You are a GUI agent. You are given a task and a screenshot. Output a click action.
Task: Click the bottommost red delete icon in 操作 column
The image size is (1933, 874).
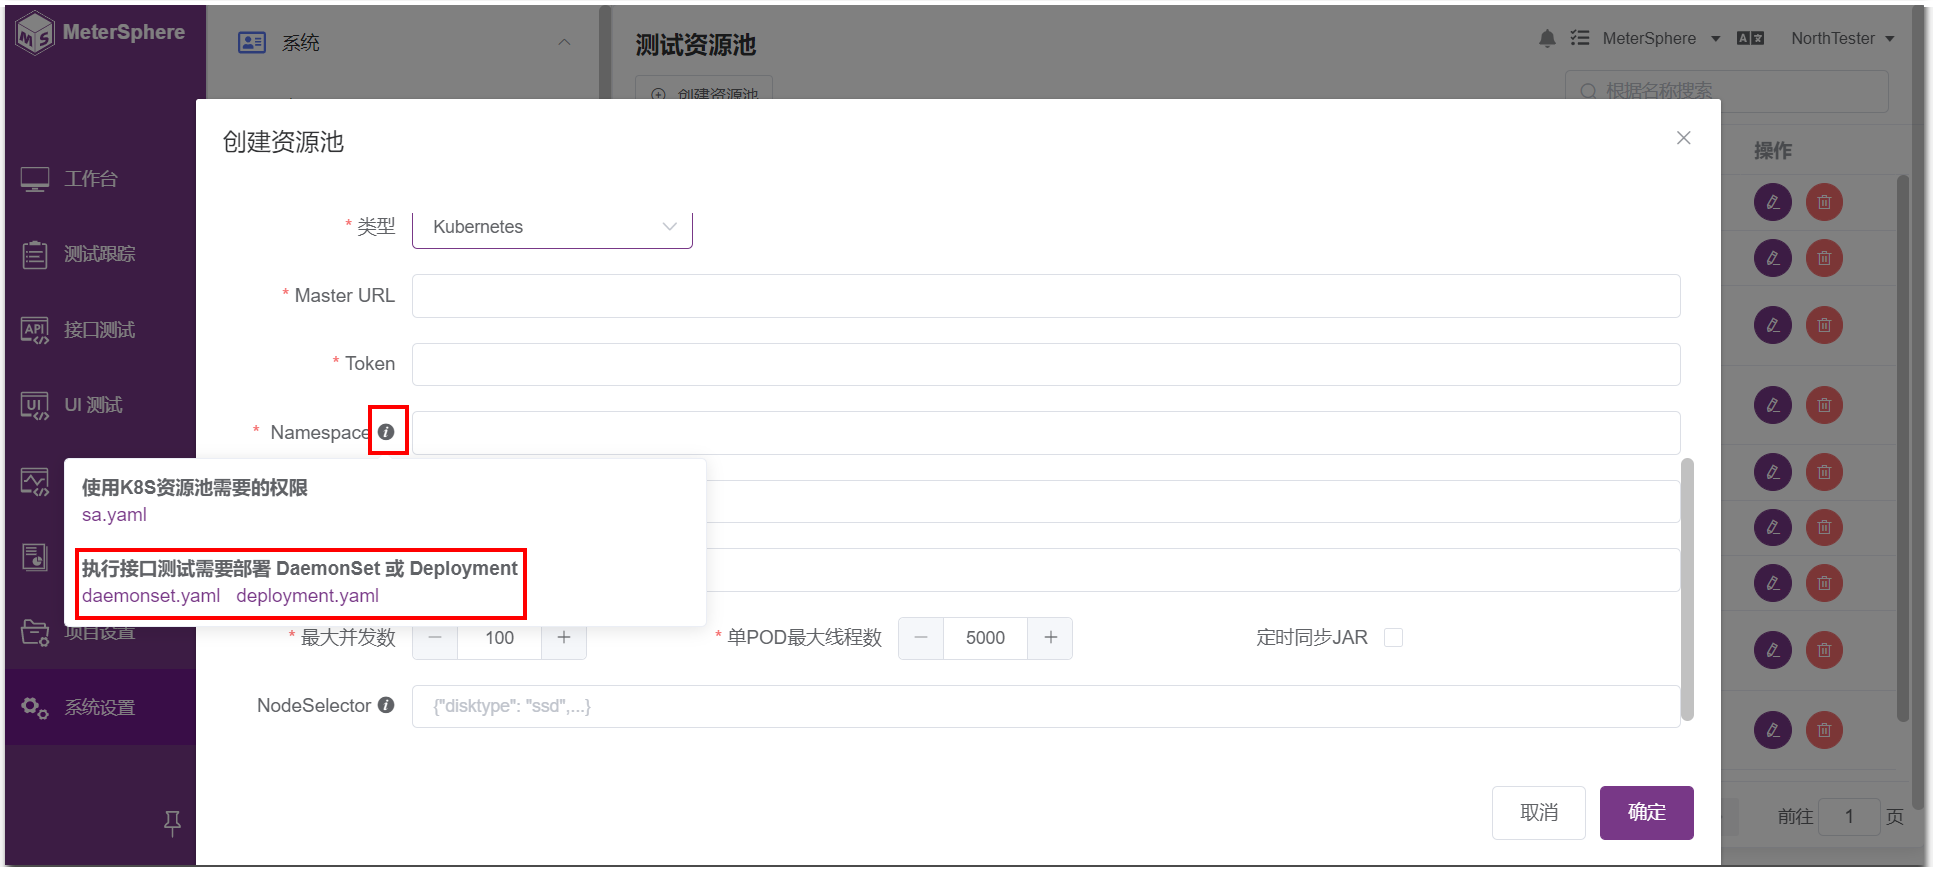[1825, 730]
